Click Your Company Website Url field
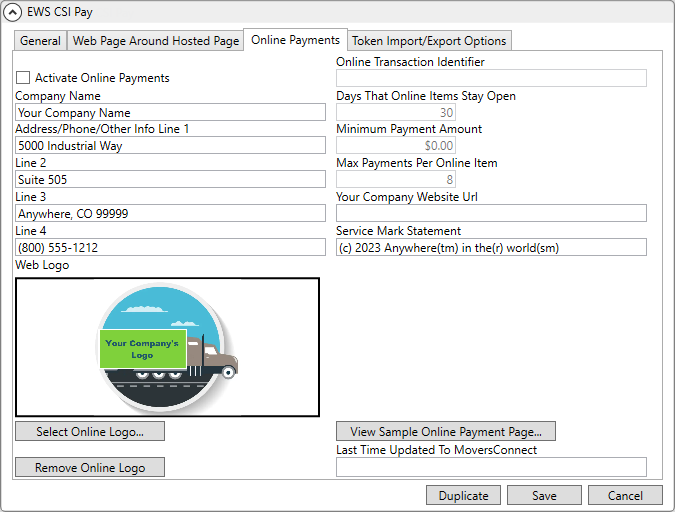 pos(491,213)
